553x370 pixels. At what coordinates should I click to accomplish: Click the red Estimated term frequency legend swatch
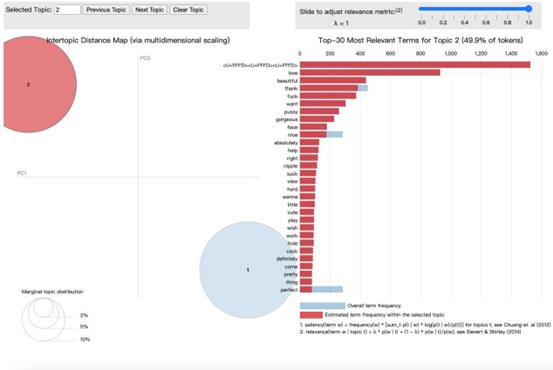pyautogui.click(x=311, y=315)
